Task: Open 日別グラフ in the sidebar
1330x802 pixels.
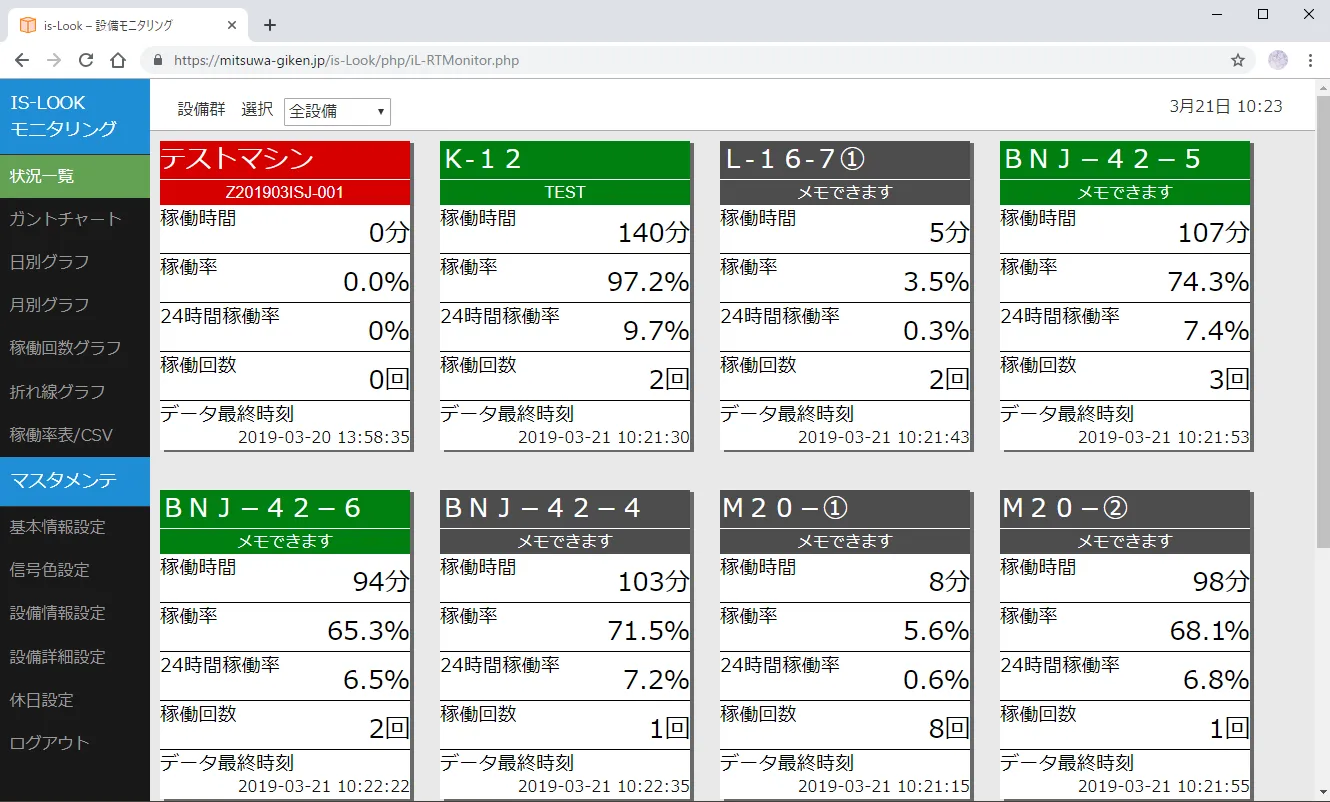Action: point(75,262)
